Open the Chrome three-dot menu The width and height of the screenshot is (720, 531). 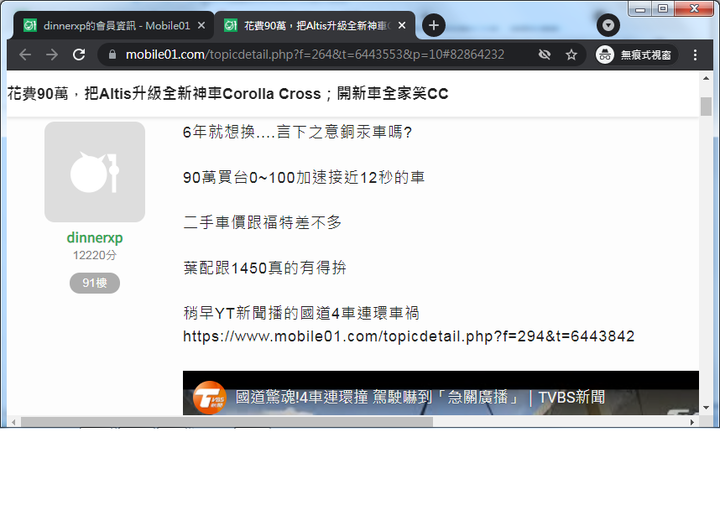pos(695,55)
